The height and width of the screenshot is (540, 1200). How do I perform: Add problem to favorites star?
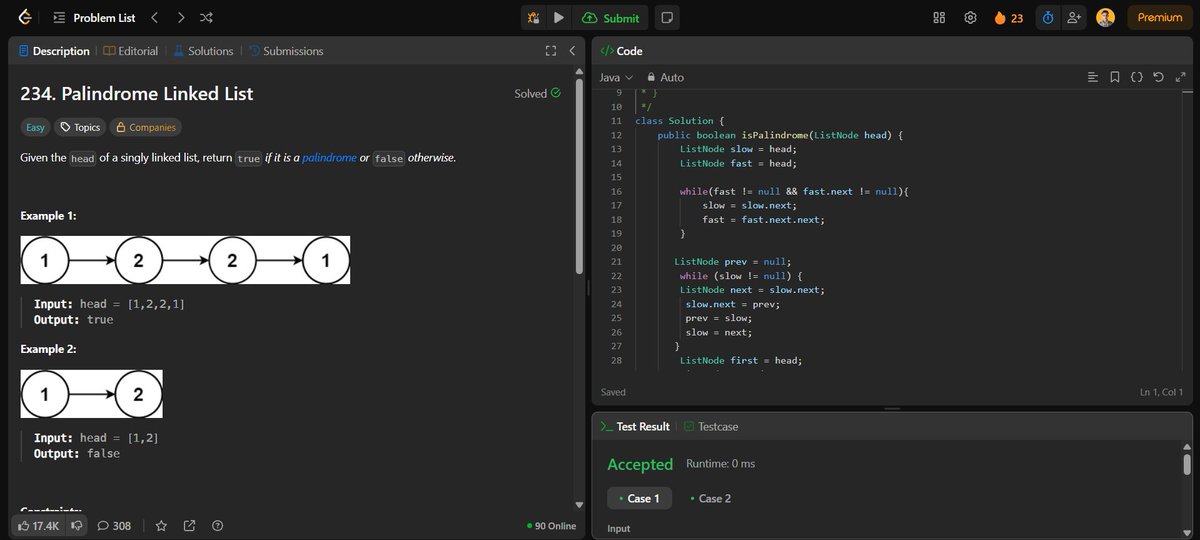[161, 525]
